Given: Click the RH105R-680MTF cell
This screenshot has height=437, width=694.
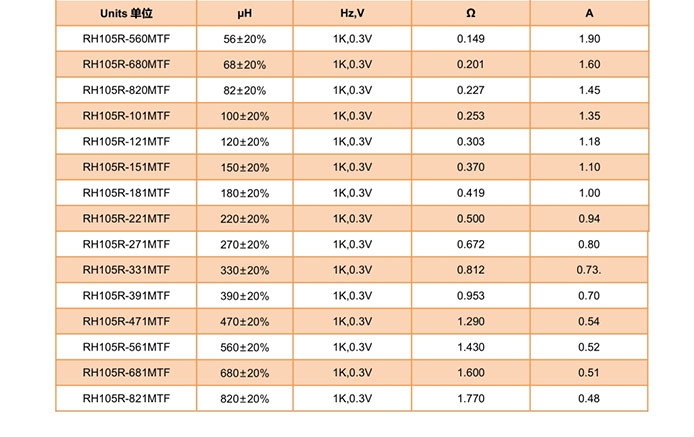Looking at the screenshot, I should [126, 65].
